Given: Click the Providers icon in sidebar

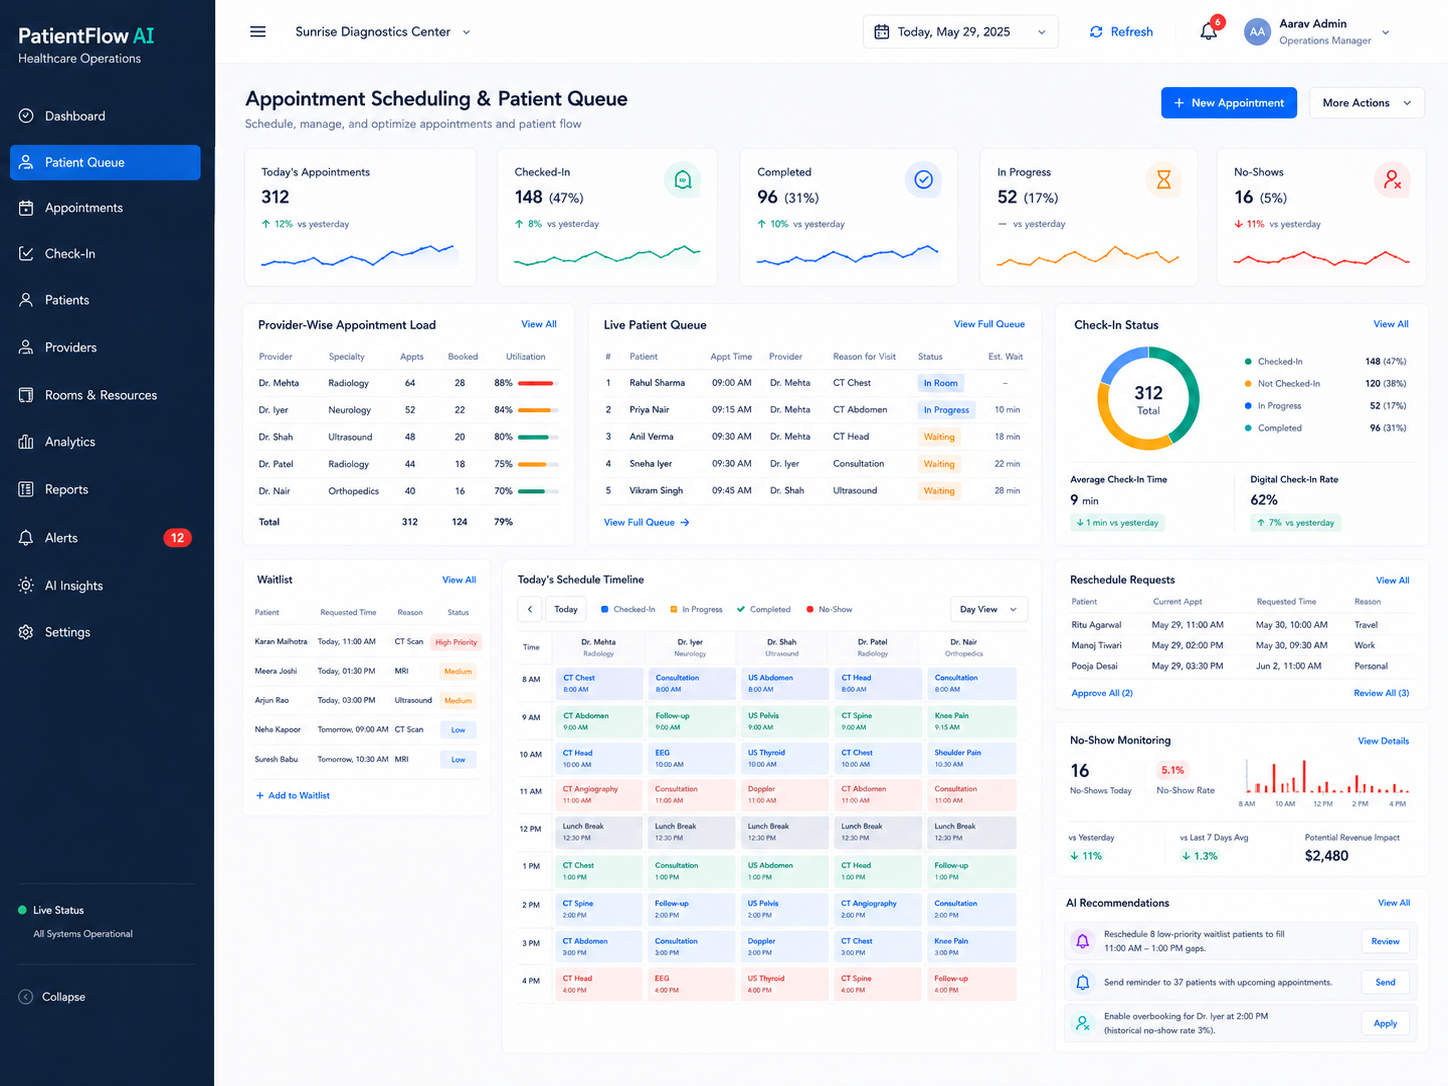Looking at the screenshot, I should [x=26, y=347].
